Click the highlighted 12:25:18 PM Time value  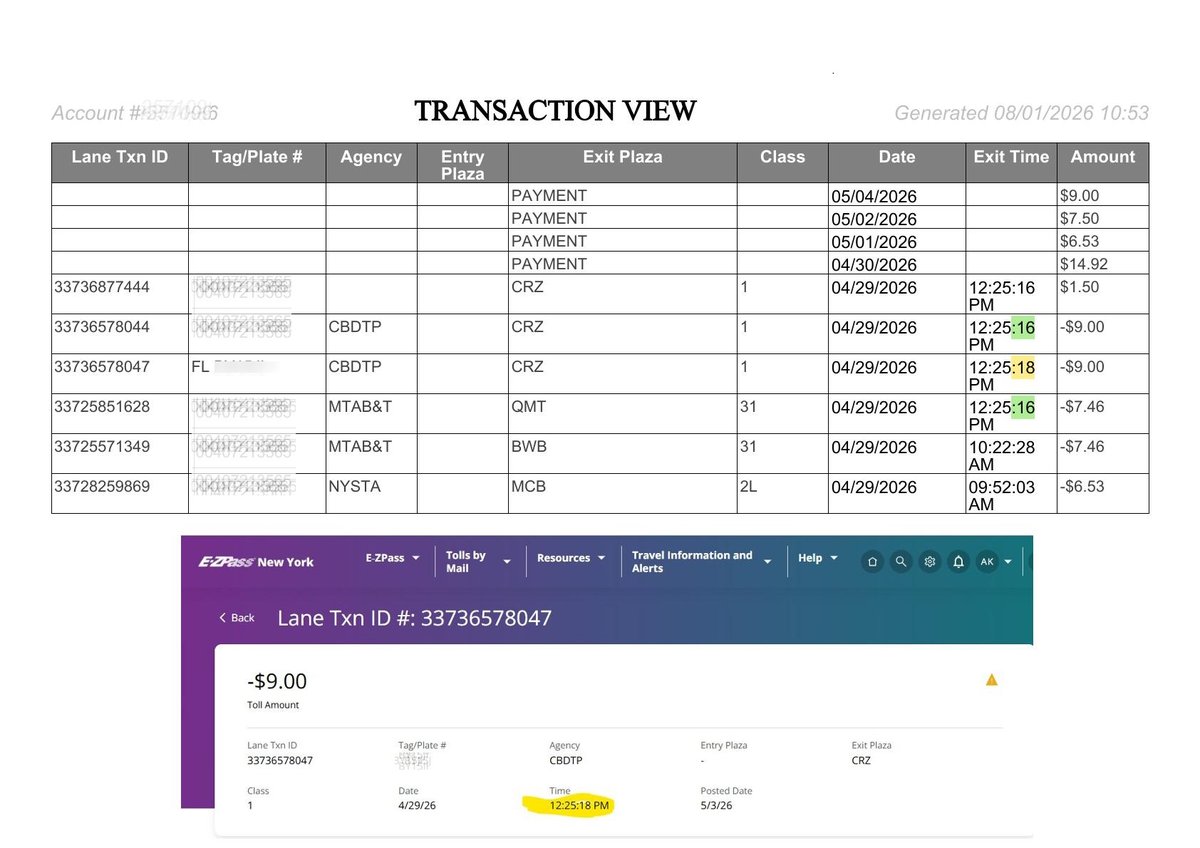point(580,805)
